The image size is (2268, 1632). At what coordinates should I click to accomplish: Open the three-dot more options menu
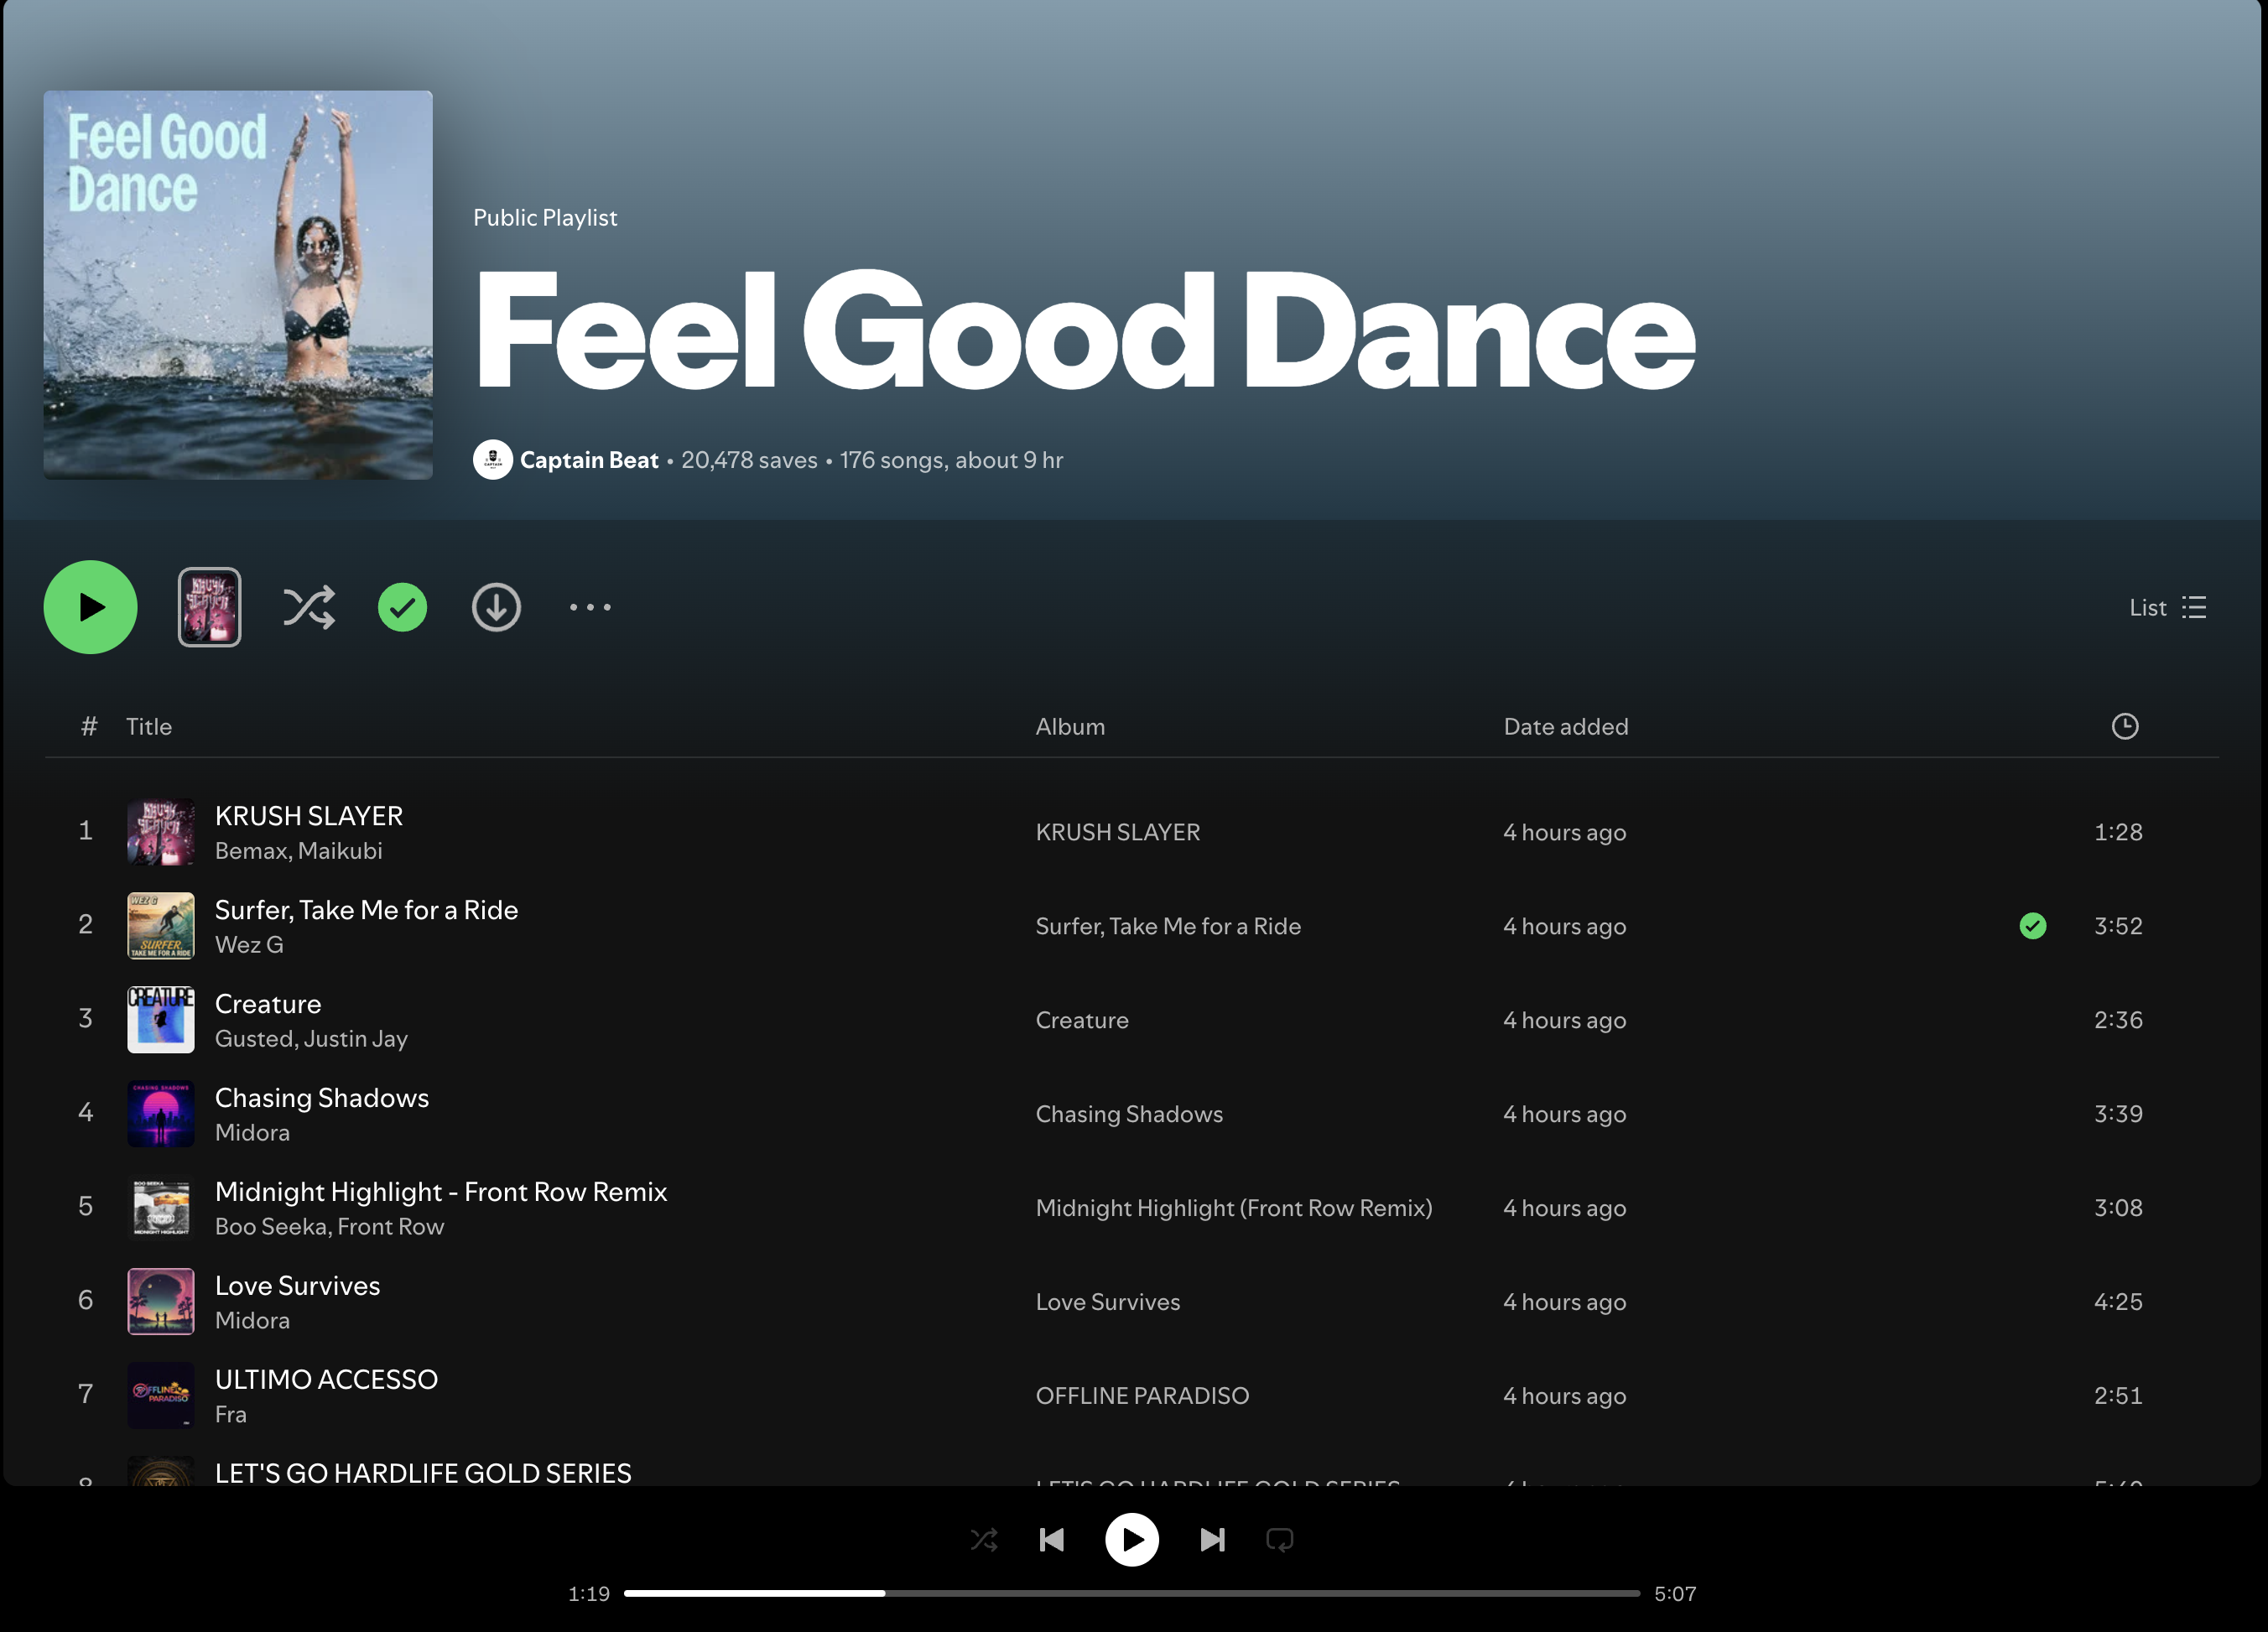[590, 607]
